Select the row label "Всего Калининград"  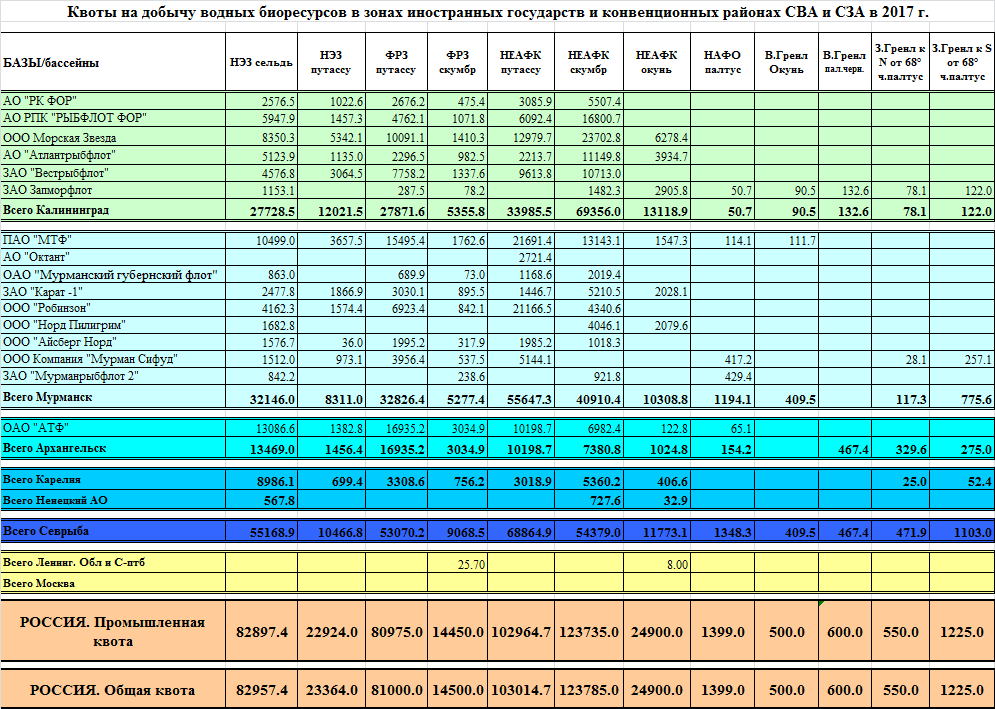pos(113,210)
